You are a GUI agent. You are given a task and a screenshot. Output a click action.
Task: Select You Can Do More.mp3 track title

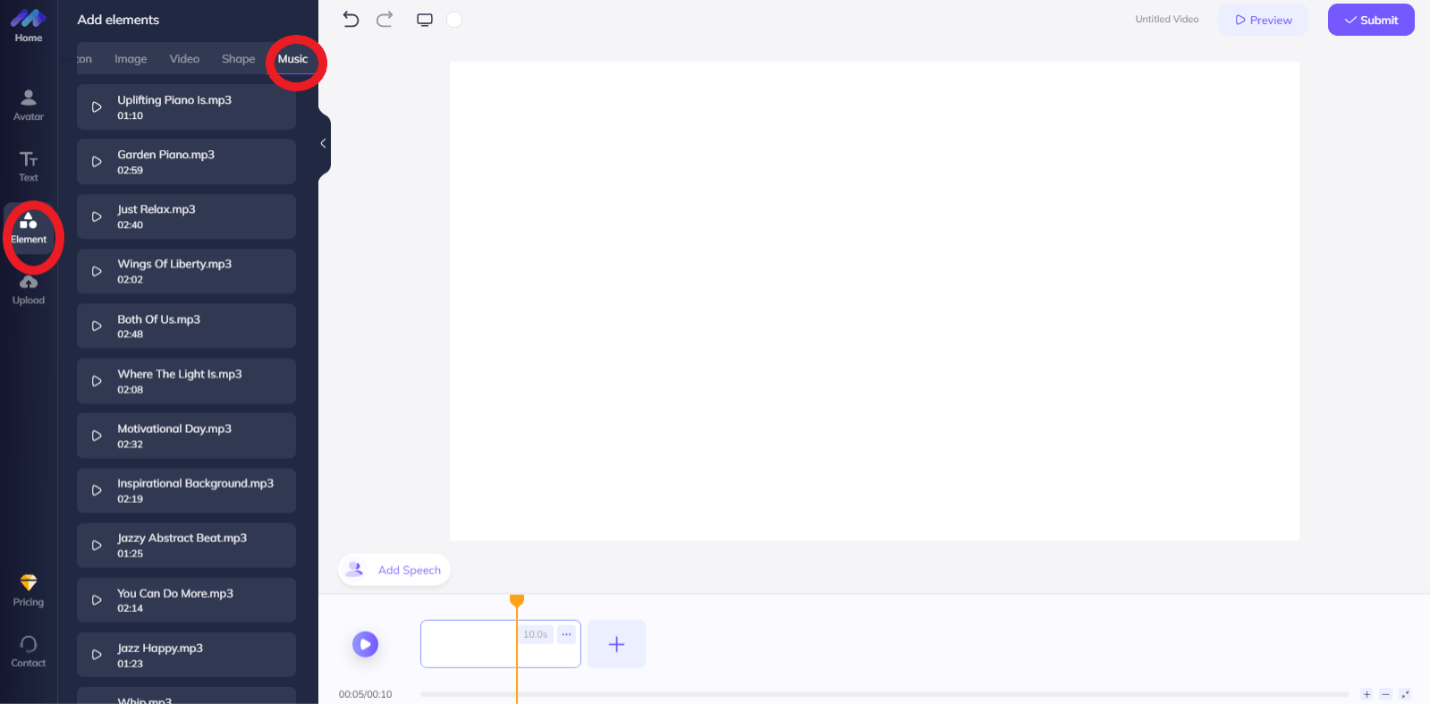tap(175, 594)
